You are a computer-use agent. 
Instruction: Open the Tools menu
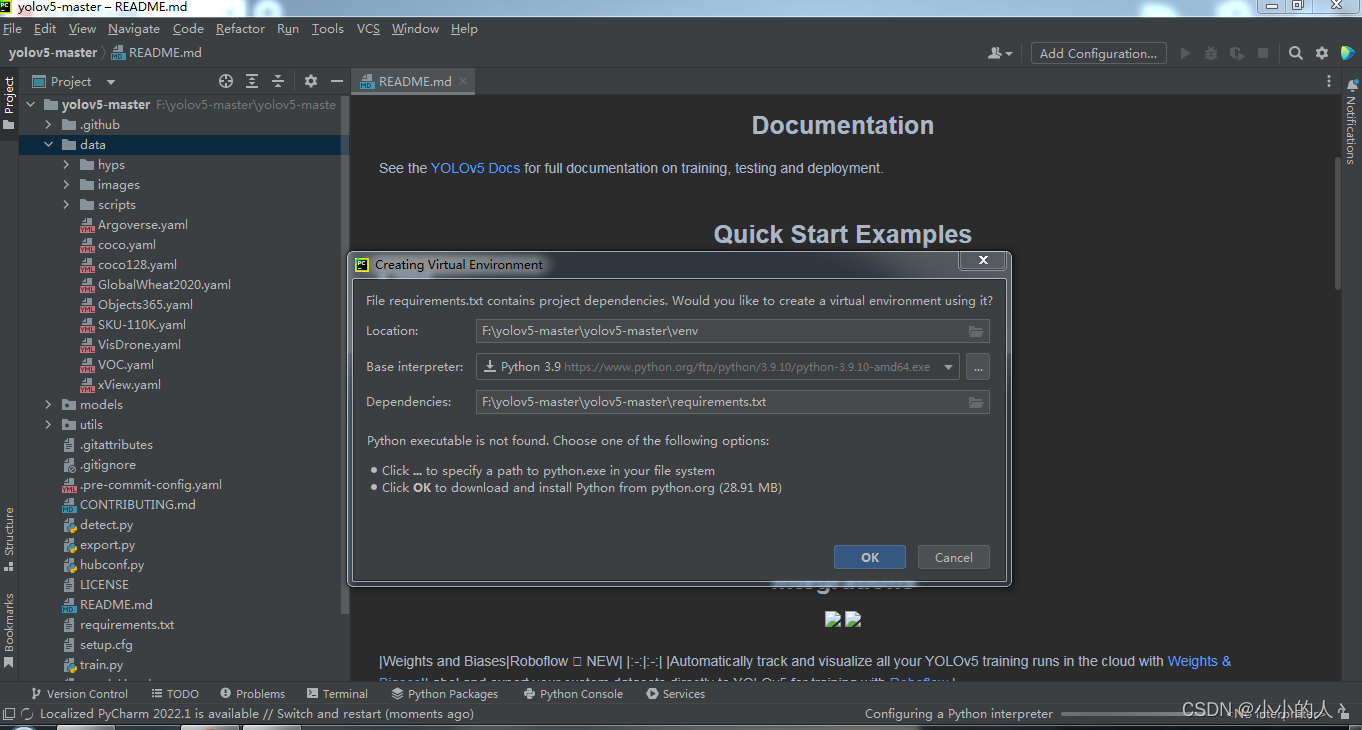327,29
